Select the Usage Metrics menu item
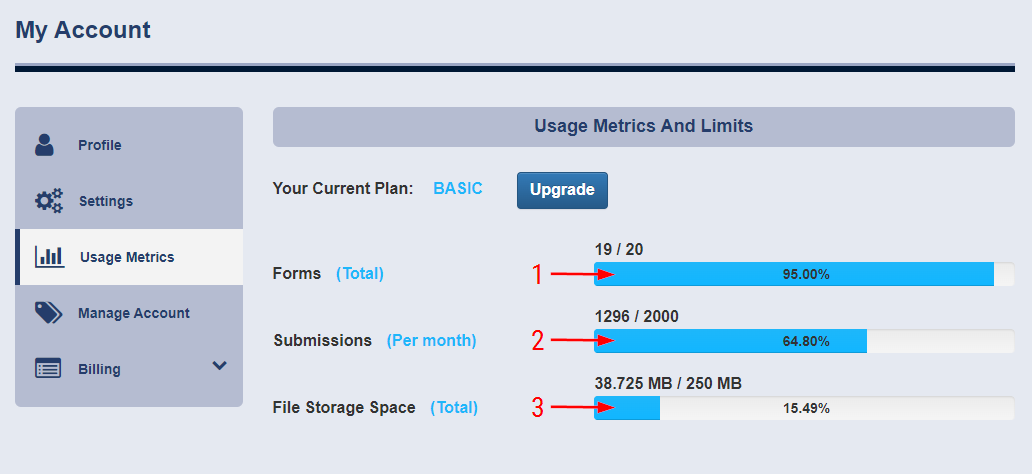 [129, 257]
